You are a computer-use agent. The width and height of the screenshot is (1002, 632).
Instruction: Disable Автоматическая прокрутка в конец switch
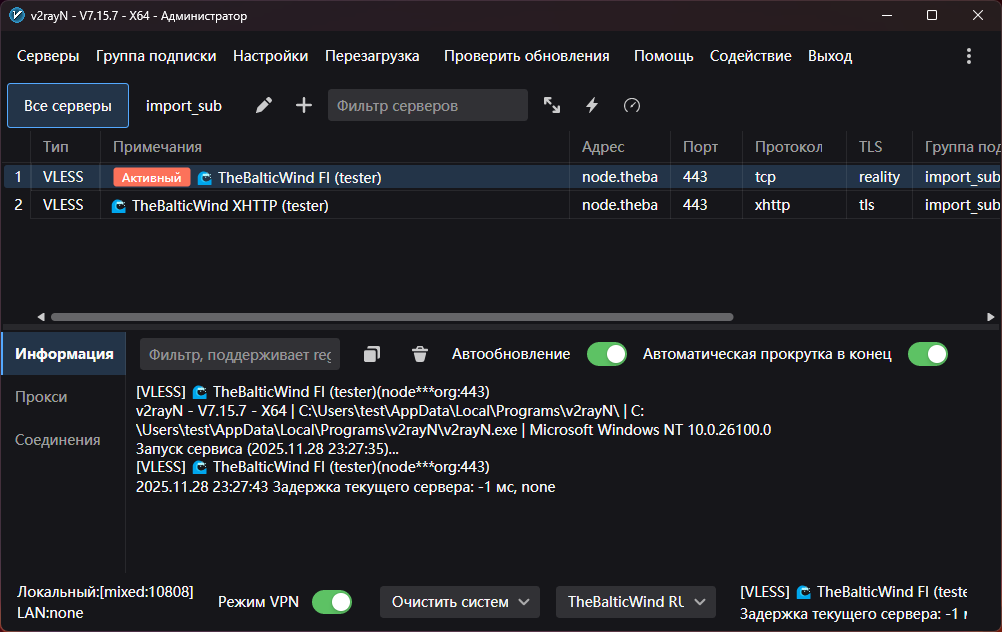(927, 354)
